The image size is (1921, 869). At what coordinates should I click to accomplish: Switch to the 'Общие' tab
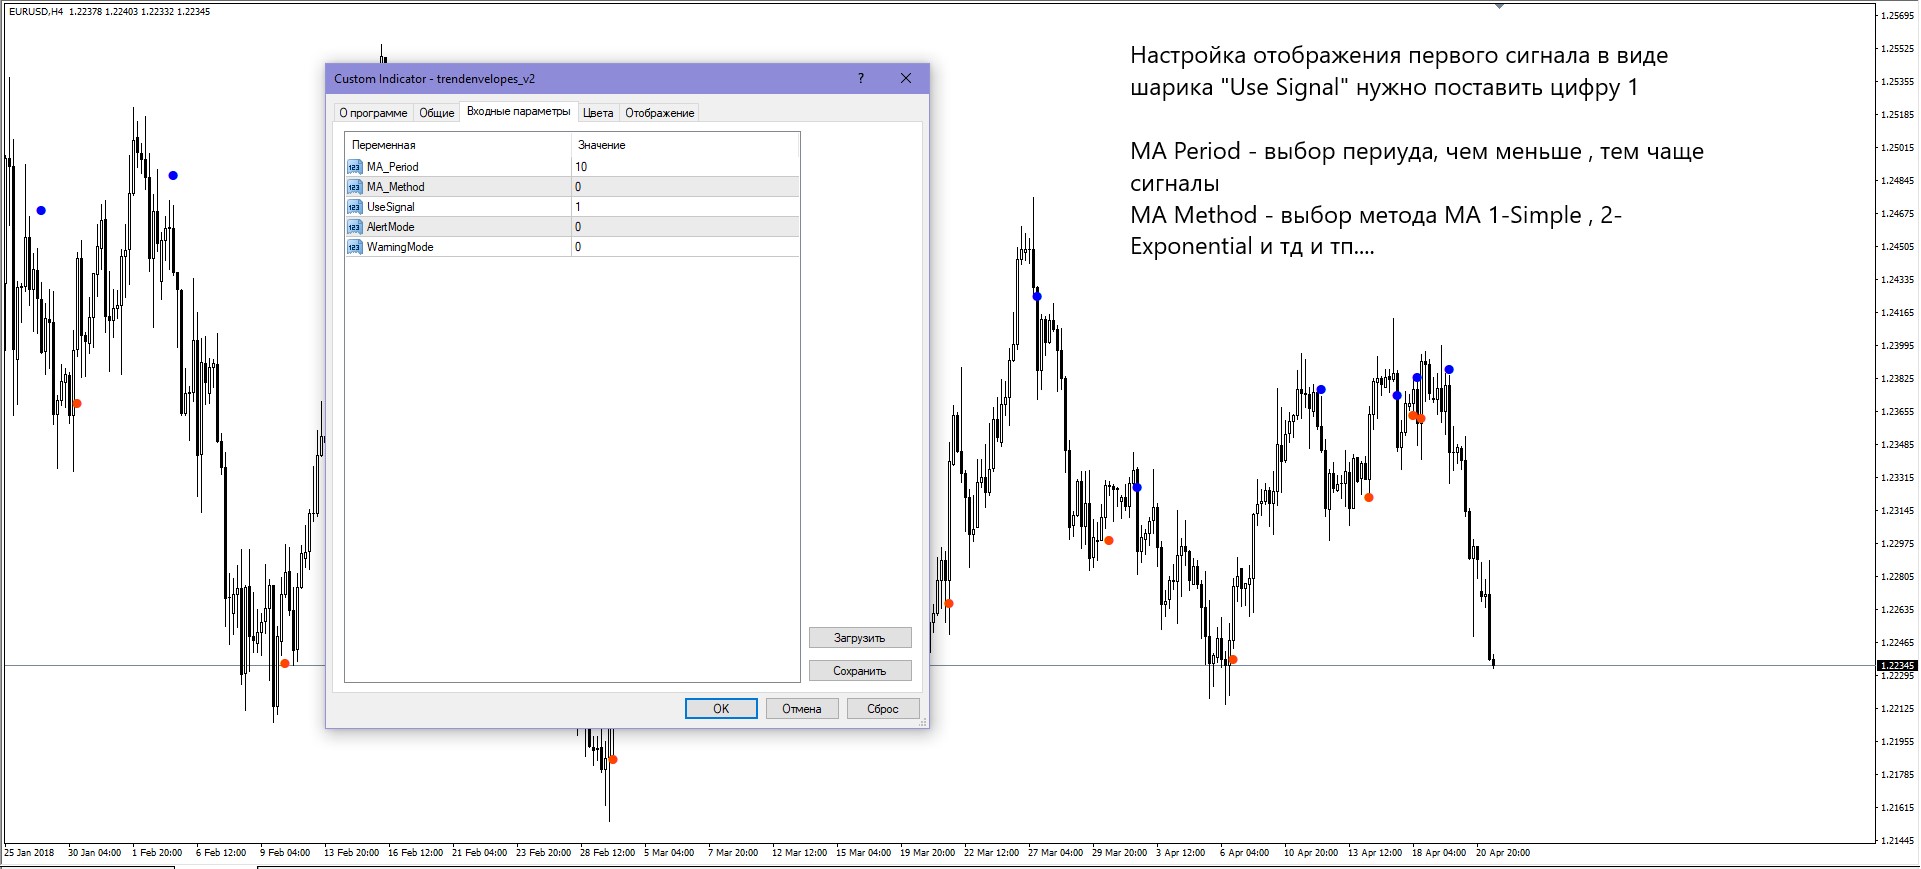[x=436, y=113]
